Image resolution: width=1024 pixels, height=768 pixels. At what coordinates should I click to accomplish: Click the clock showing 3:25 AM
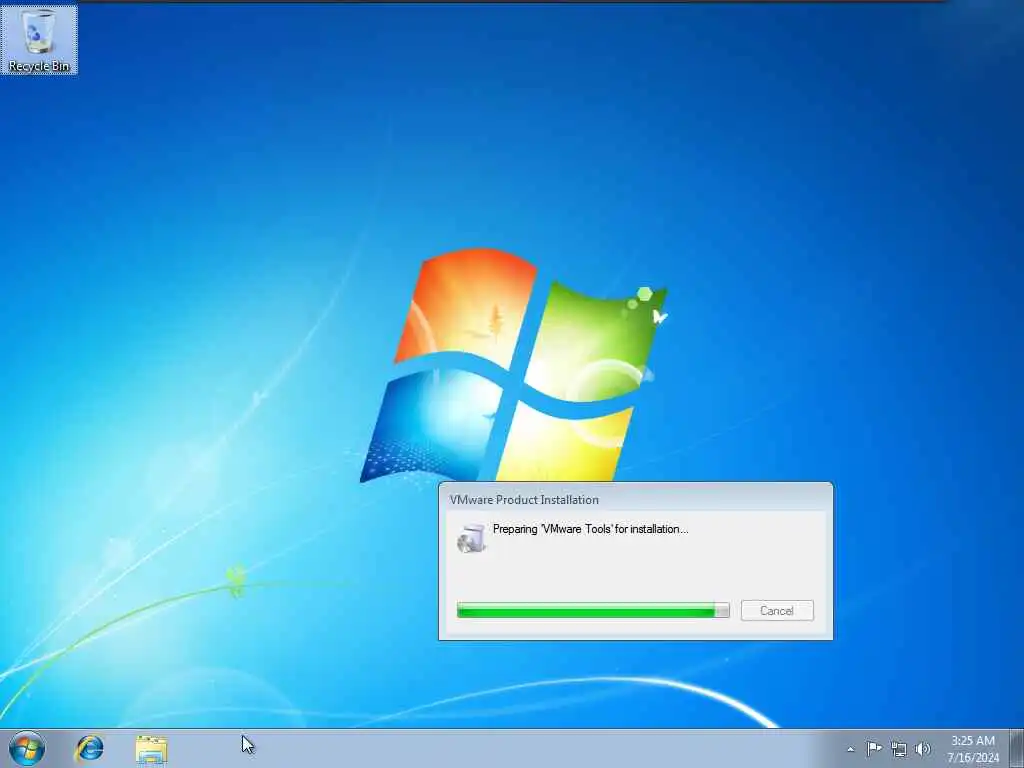click(972, 749)
